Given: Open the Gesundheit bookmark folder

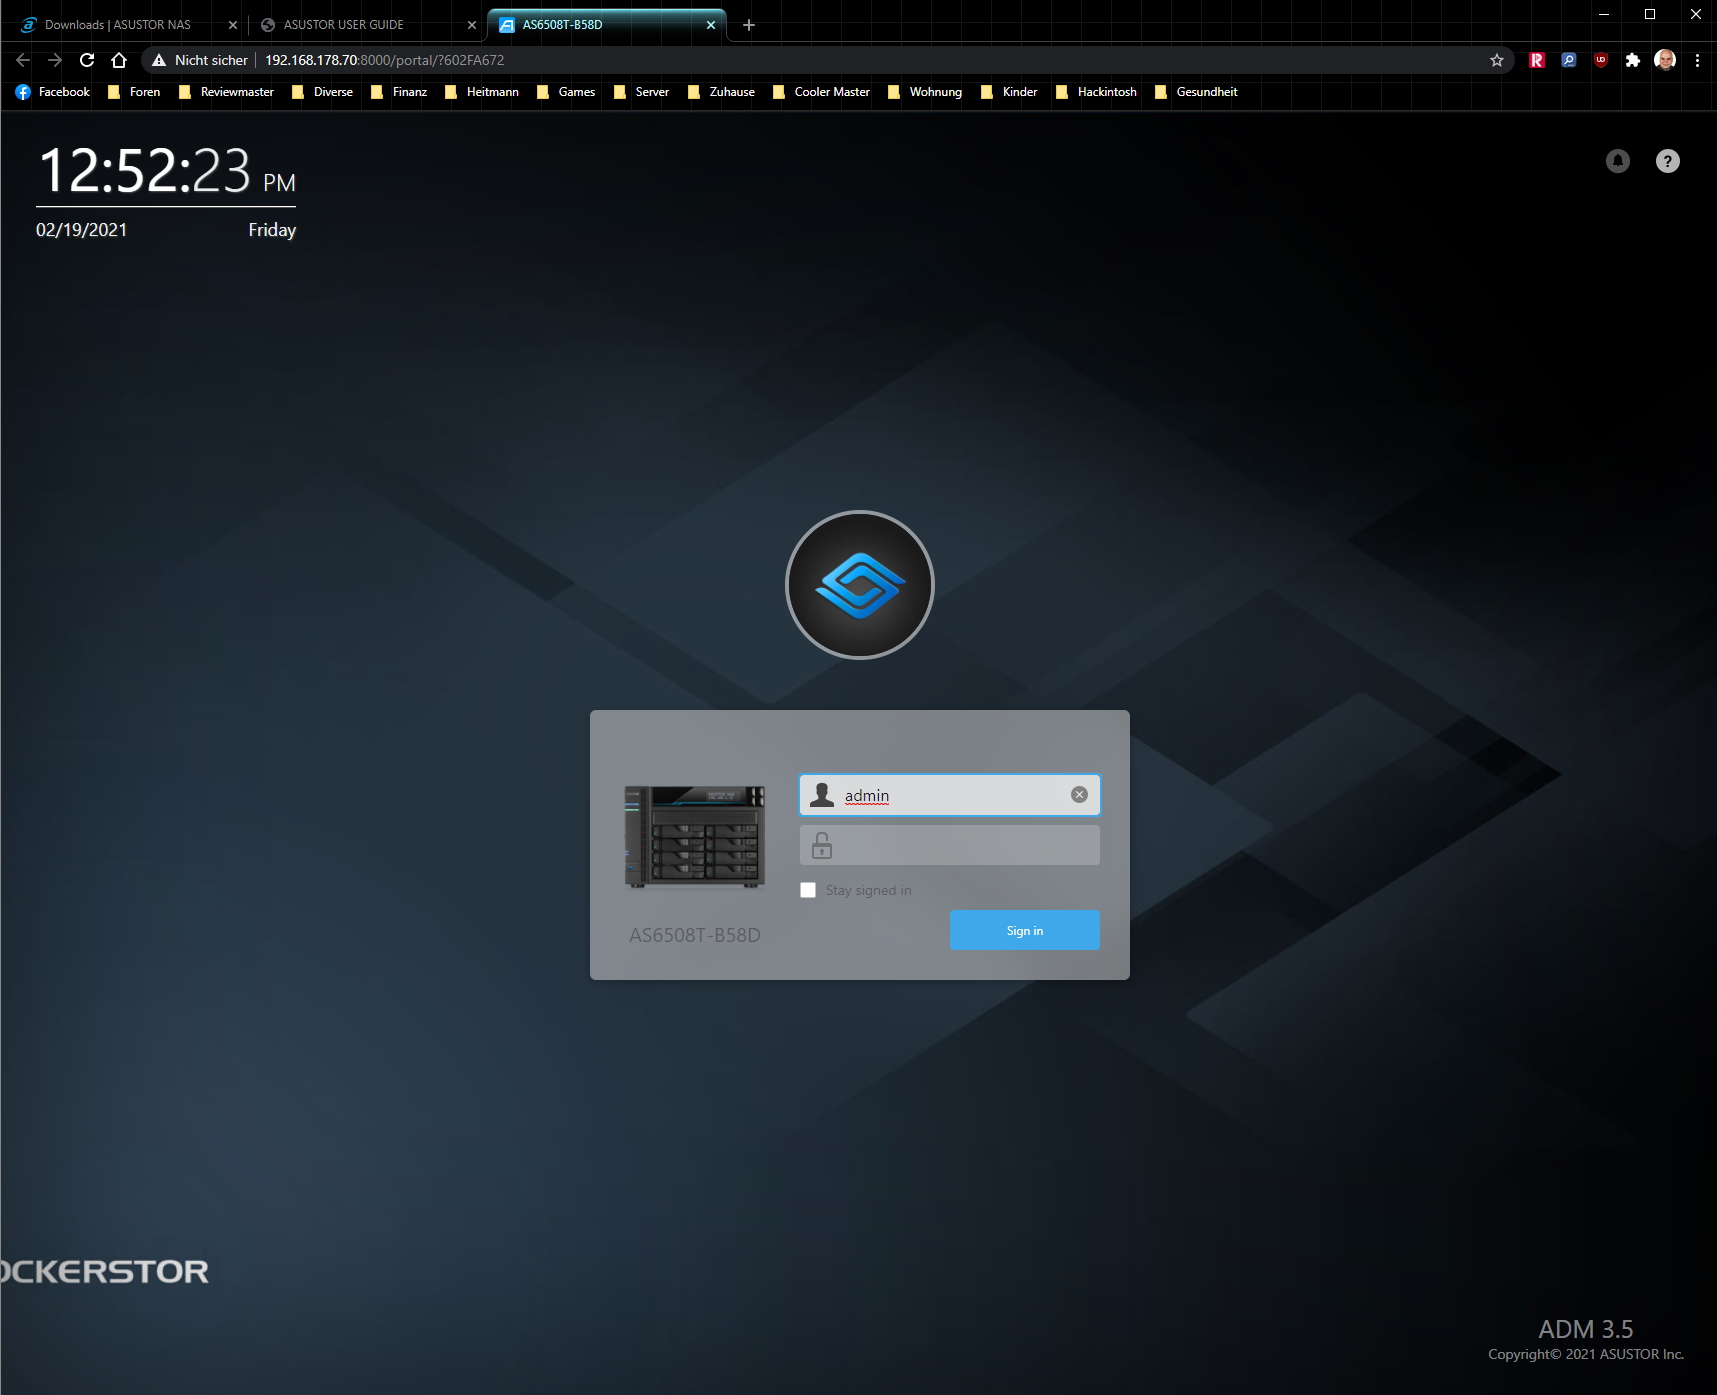Looking at the screenshot, I should 1196,92.
